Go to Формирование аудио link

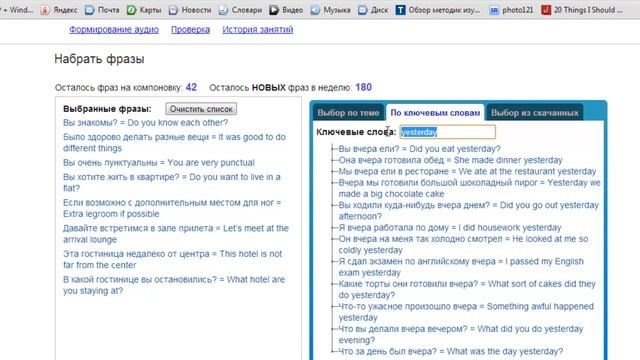click(114, 29)
